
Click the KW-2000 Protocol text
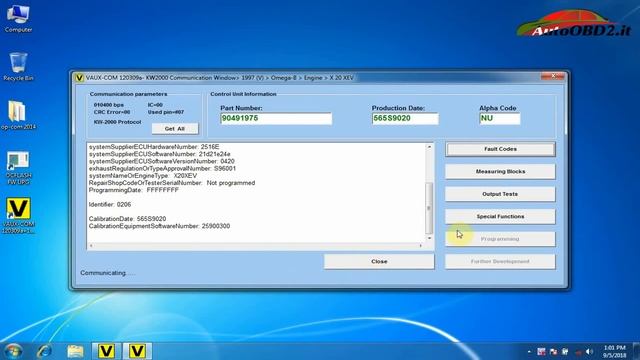coord(118,122)
